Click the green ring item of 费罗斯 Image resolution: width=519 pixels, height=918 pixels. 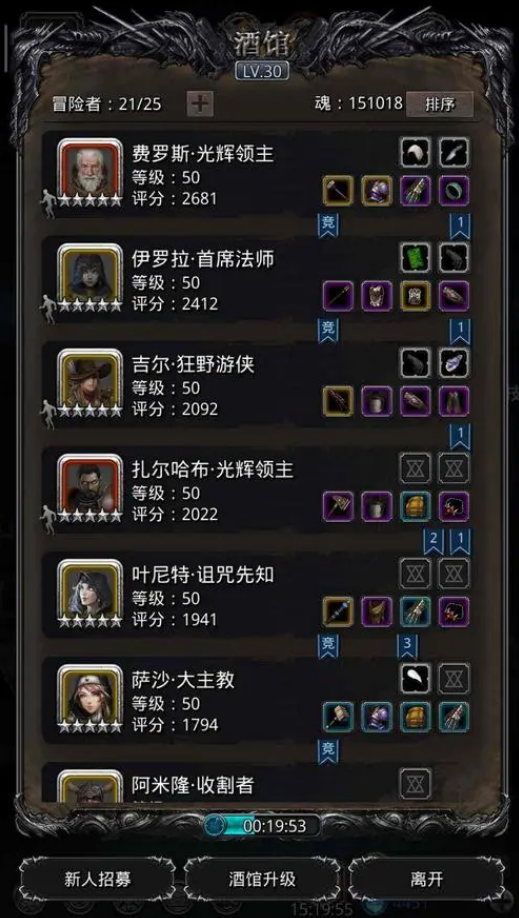tap(454, 190)
